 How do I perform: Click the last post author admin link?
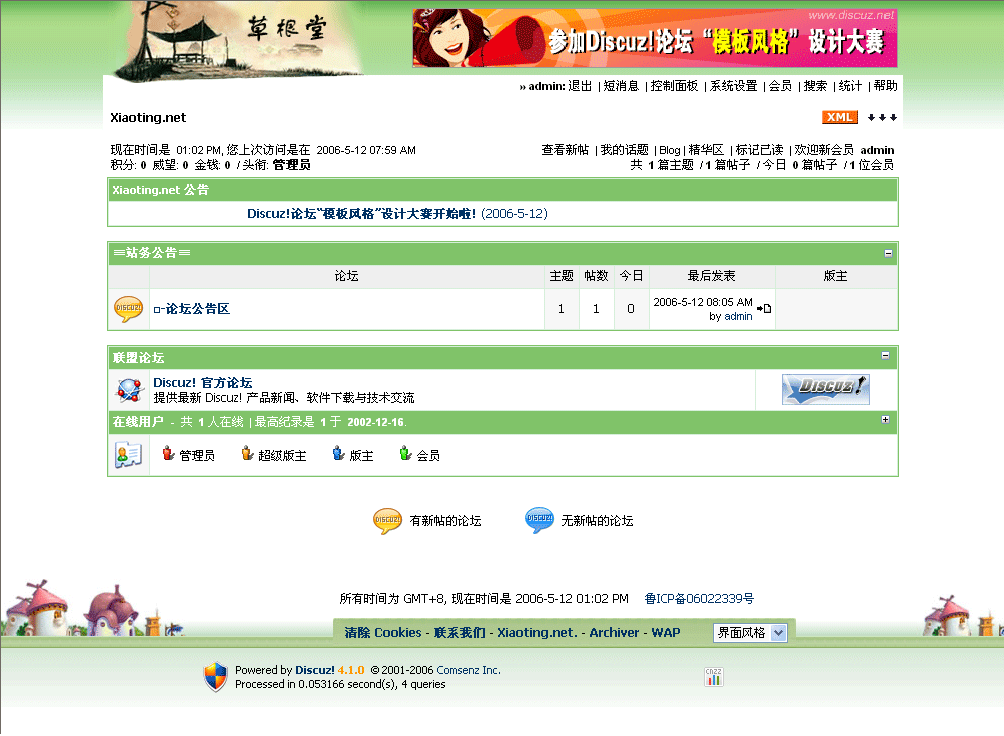pyautogui.click(x=738, y=316)
